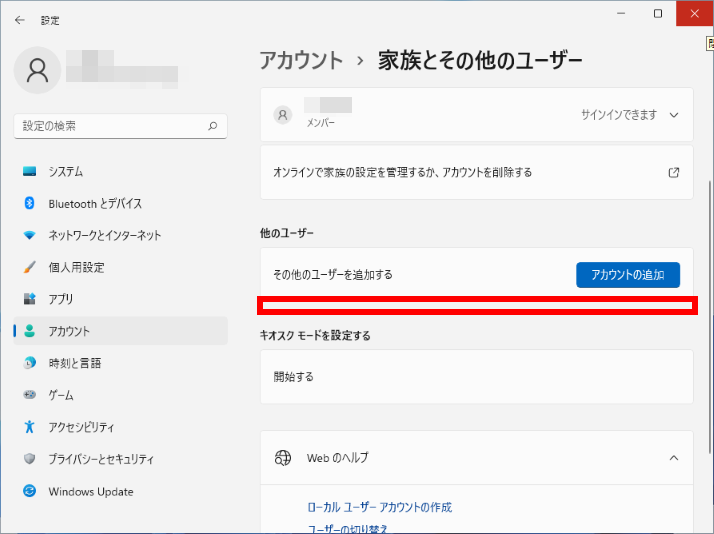The width and height of the screenshot is (714, 534).
Task: Collapse the Web のヘルプ section
Action: coord(674,458)
